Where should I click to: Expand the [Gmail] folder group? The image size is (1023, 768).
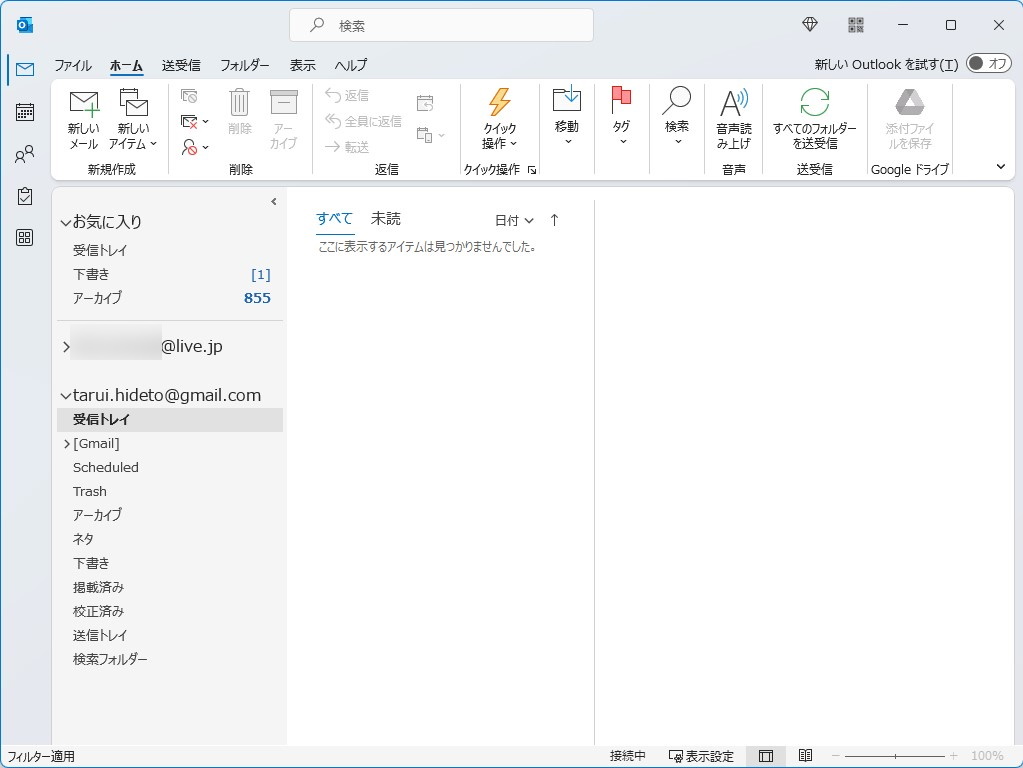click(66, 443)
